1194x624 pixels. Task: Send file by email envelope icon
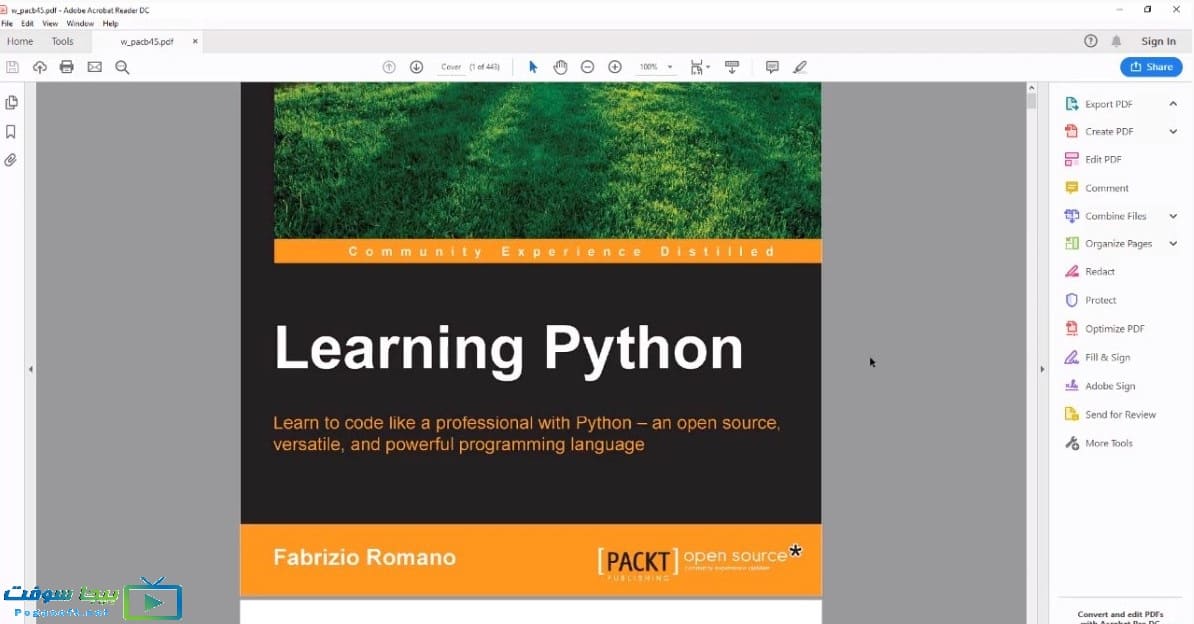click(x=94, y=67)
